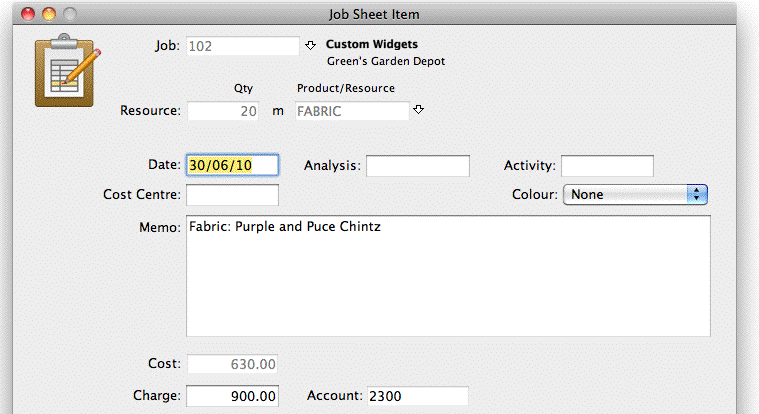Click the Account field showing 2300

(x=417, y=396)
